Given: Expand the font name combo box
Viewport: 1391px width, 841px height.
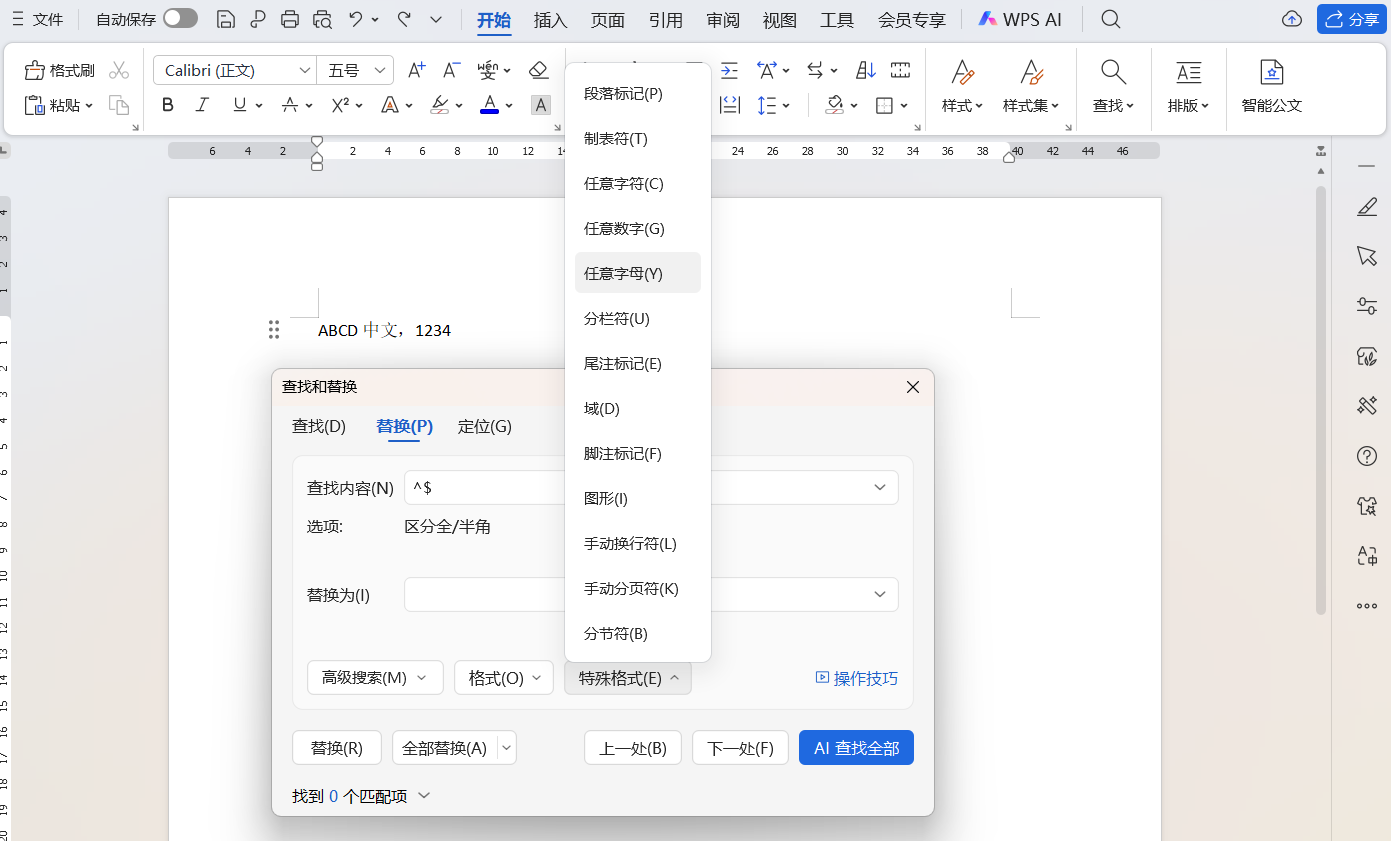Looking at the screenshot, I should 307,69.
